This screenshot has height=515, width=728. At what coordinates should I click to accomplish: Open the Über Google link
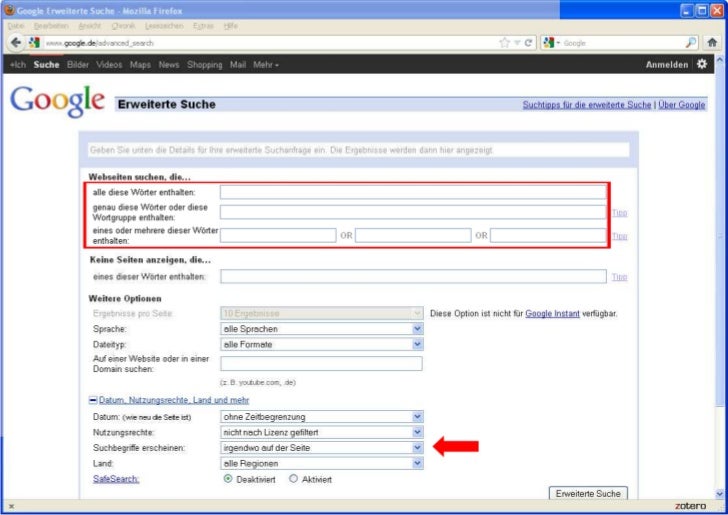(x=682, y=105)
